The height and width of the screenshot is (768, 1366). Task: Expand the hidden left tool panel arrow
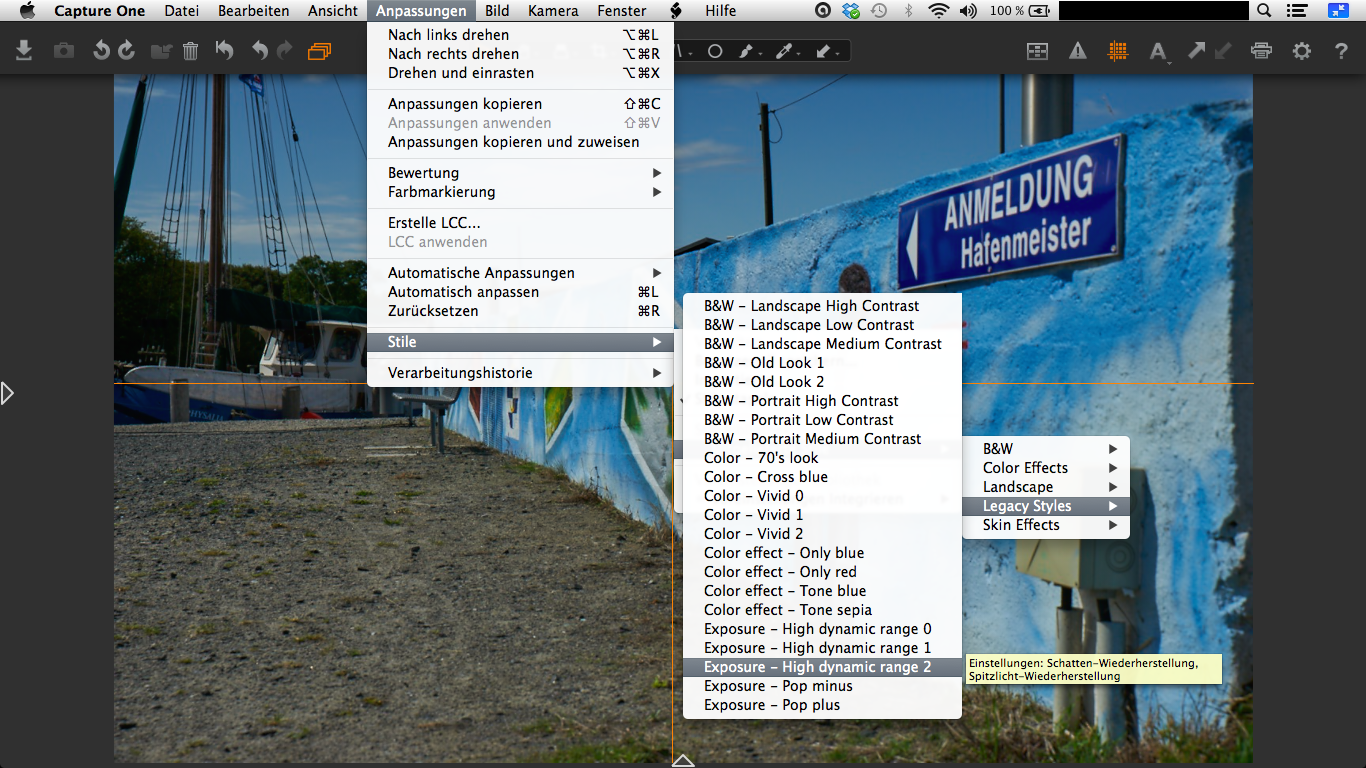[x=7, y=393]
